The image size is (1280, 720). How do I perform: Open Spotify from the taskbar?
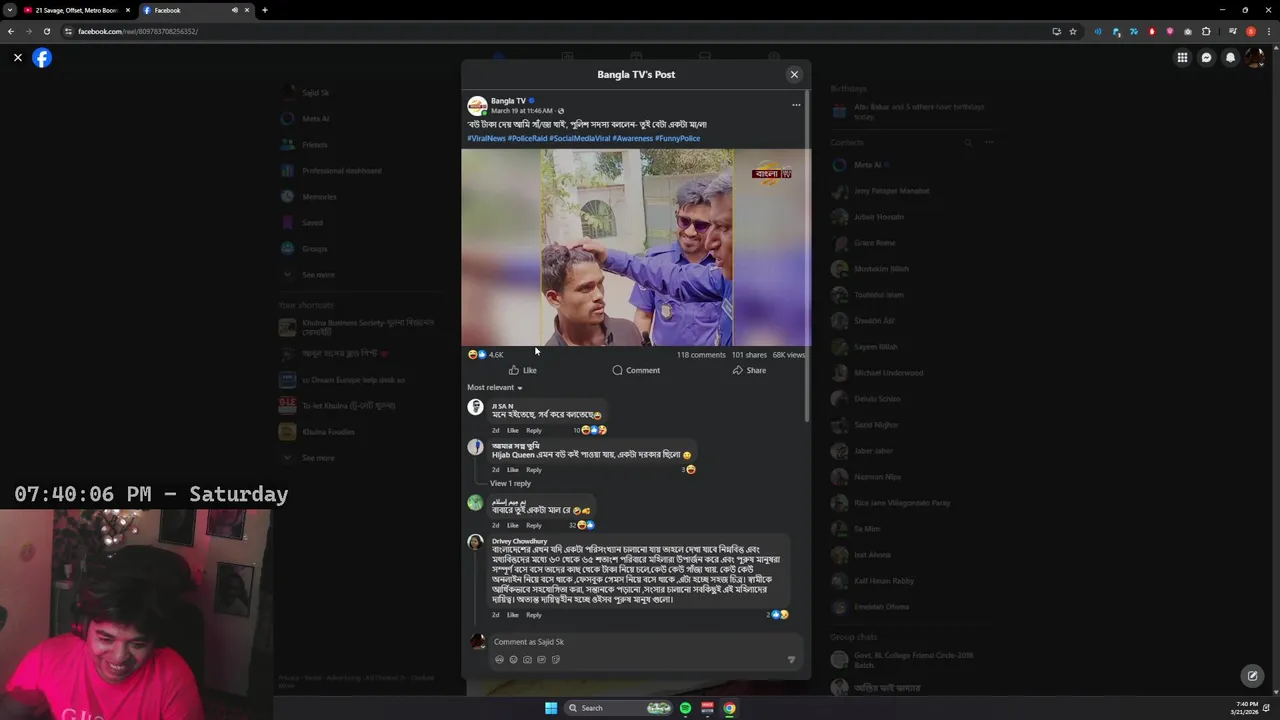pos(685,708)
